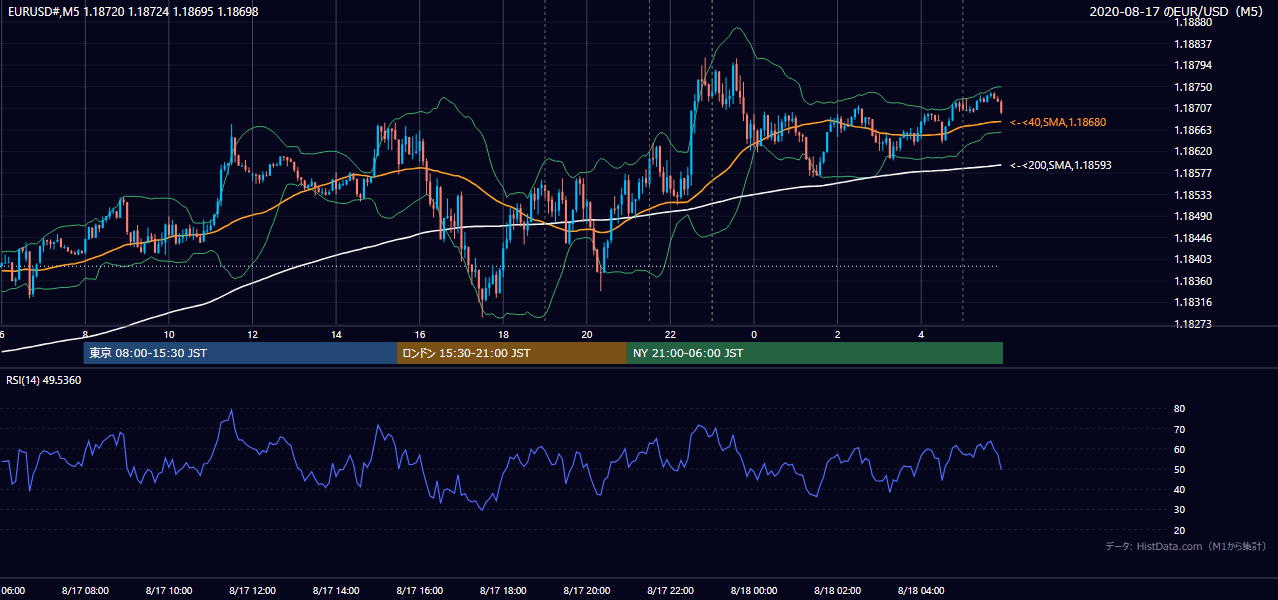Image resolution: width=1278 pixels, height=600 pixels.
Task: Click price axis value 1.18577
Action: tap(1194, 173)
